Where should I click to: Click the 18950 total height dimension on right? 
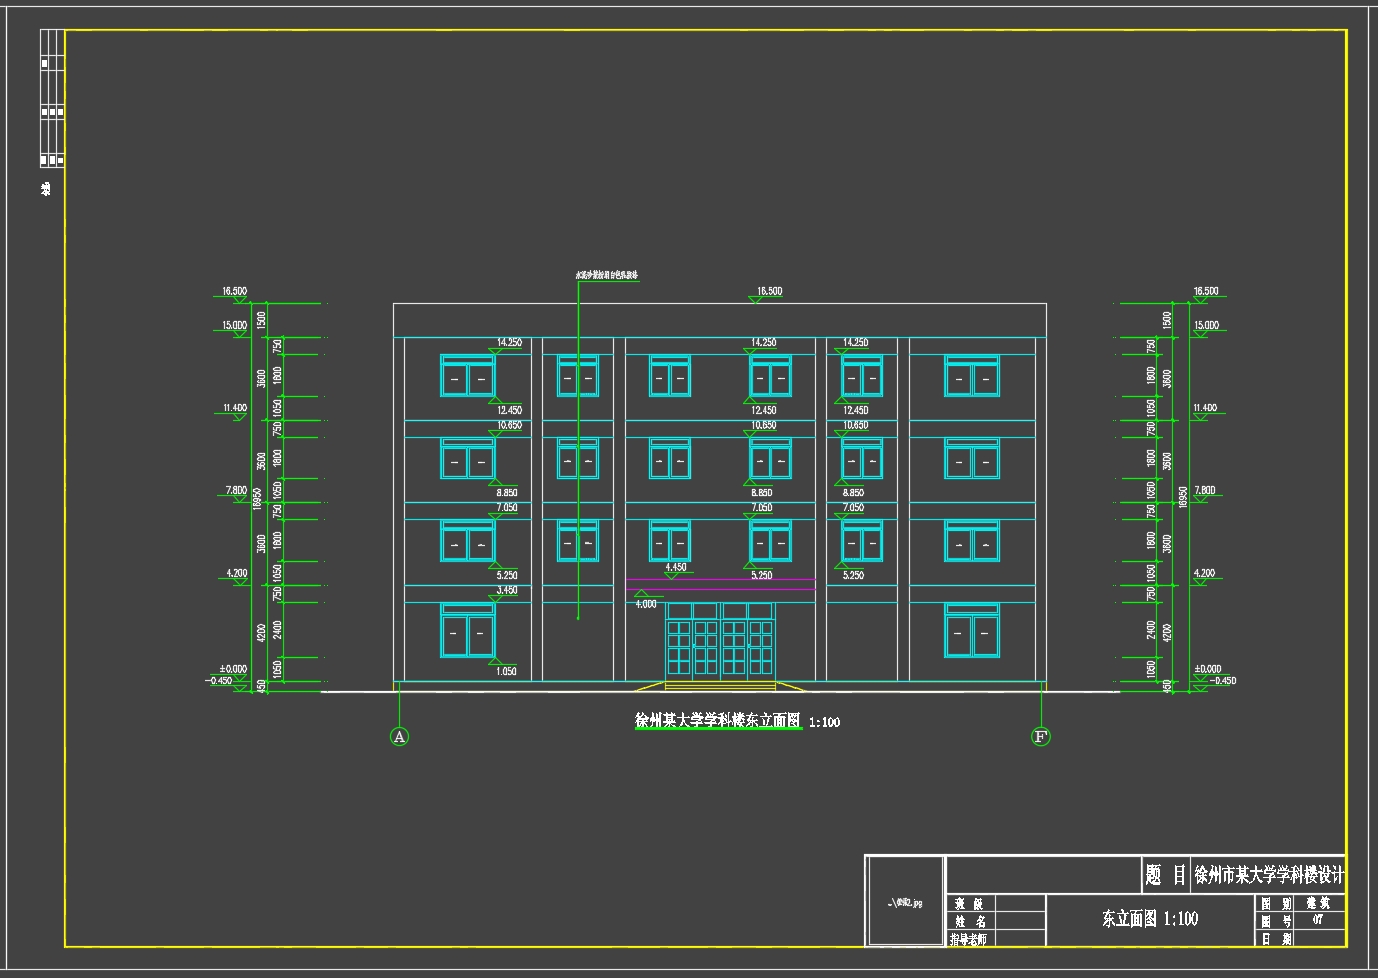1183,497
